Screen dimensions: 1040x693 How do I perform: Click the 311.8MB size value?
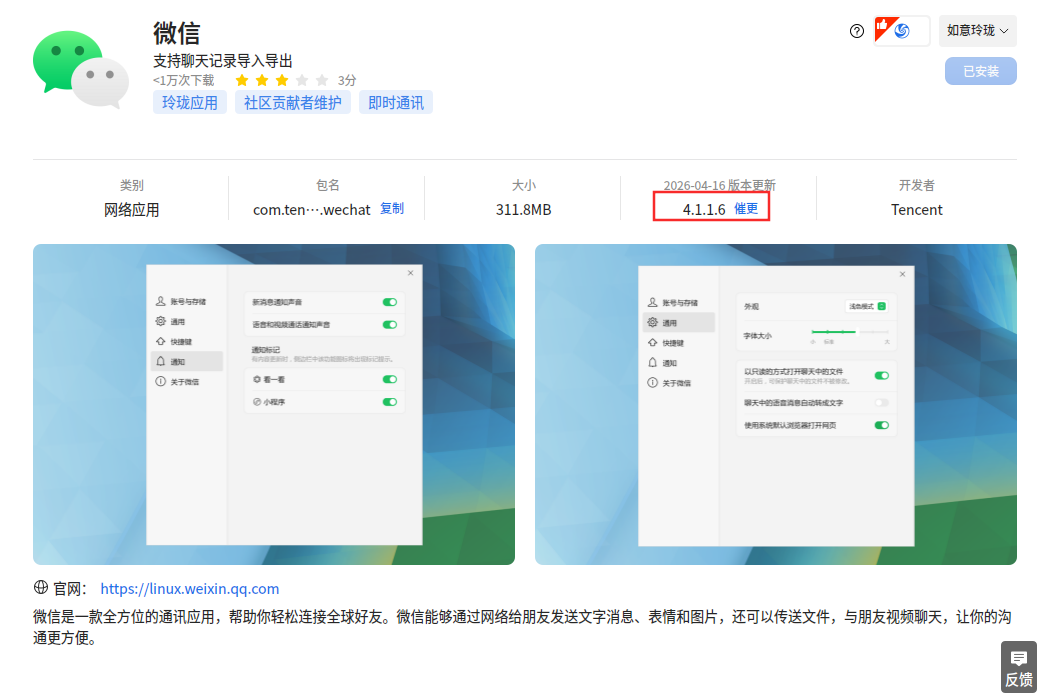pyautogui.click(x=523, y=210)
